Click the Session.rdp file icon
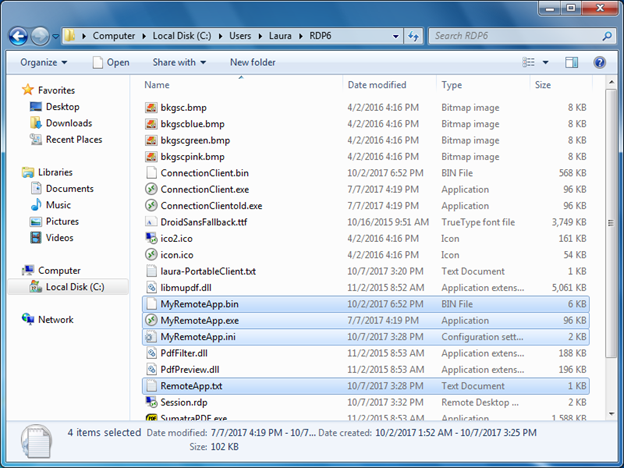Image resolution: width=624 pixels, height=468 pixels. (152, 401)
